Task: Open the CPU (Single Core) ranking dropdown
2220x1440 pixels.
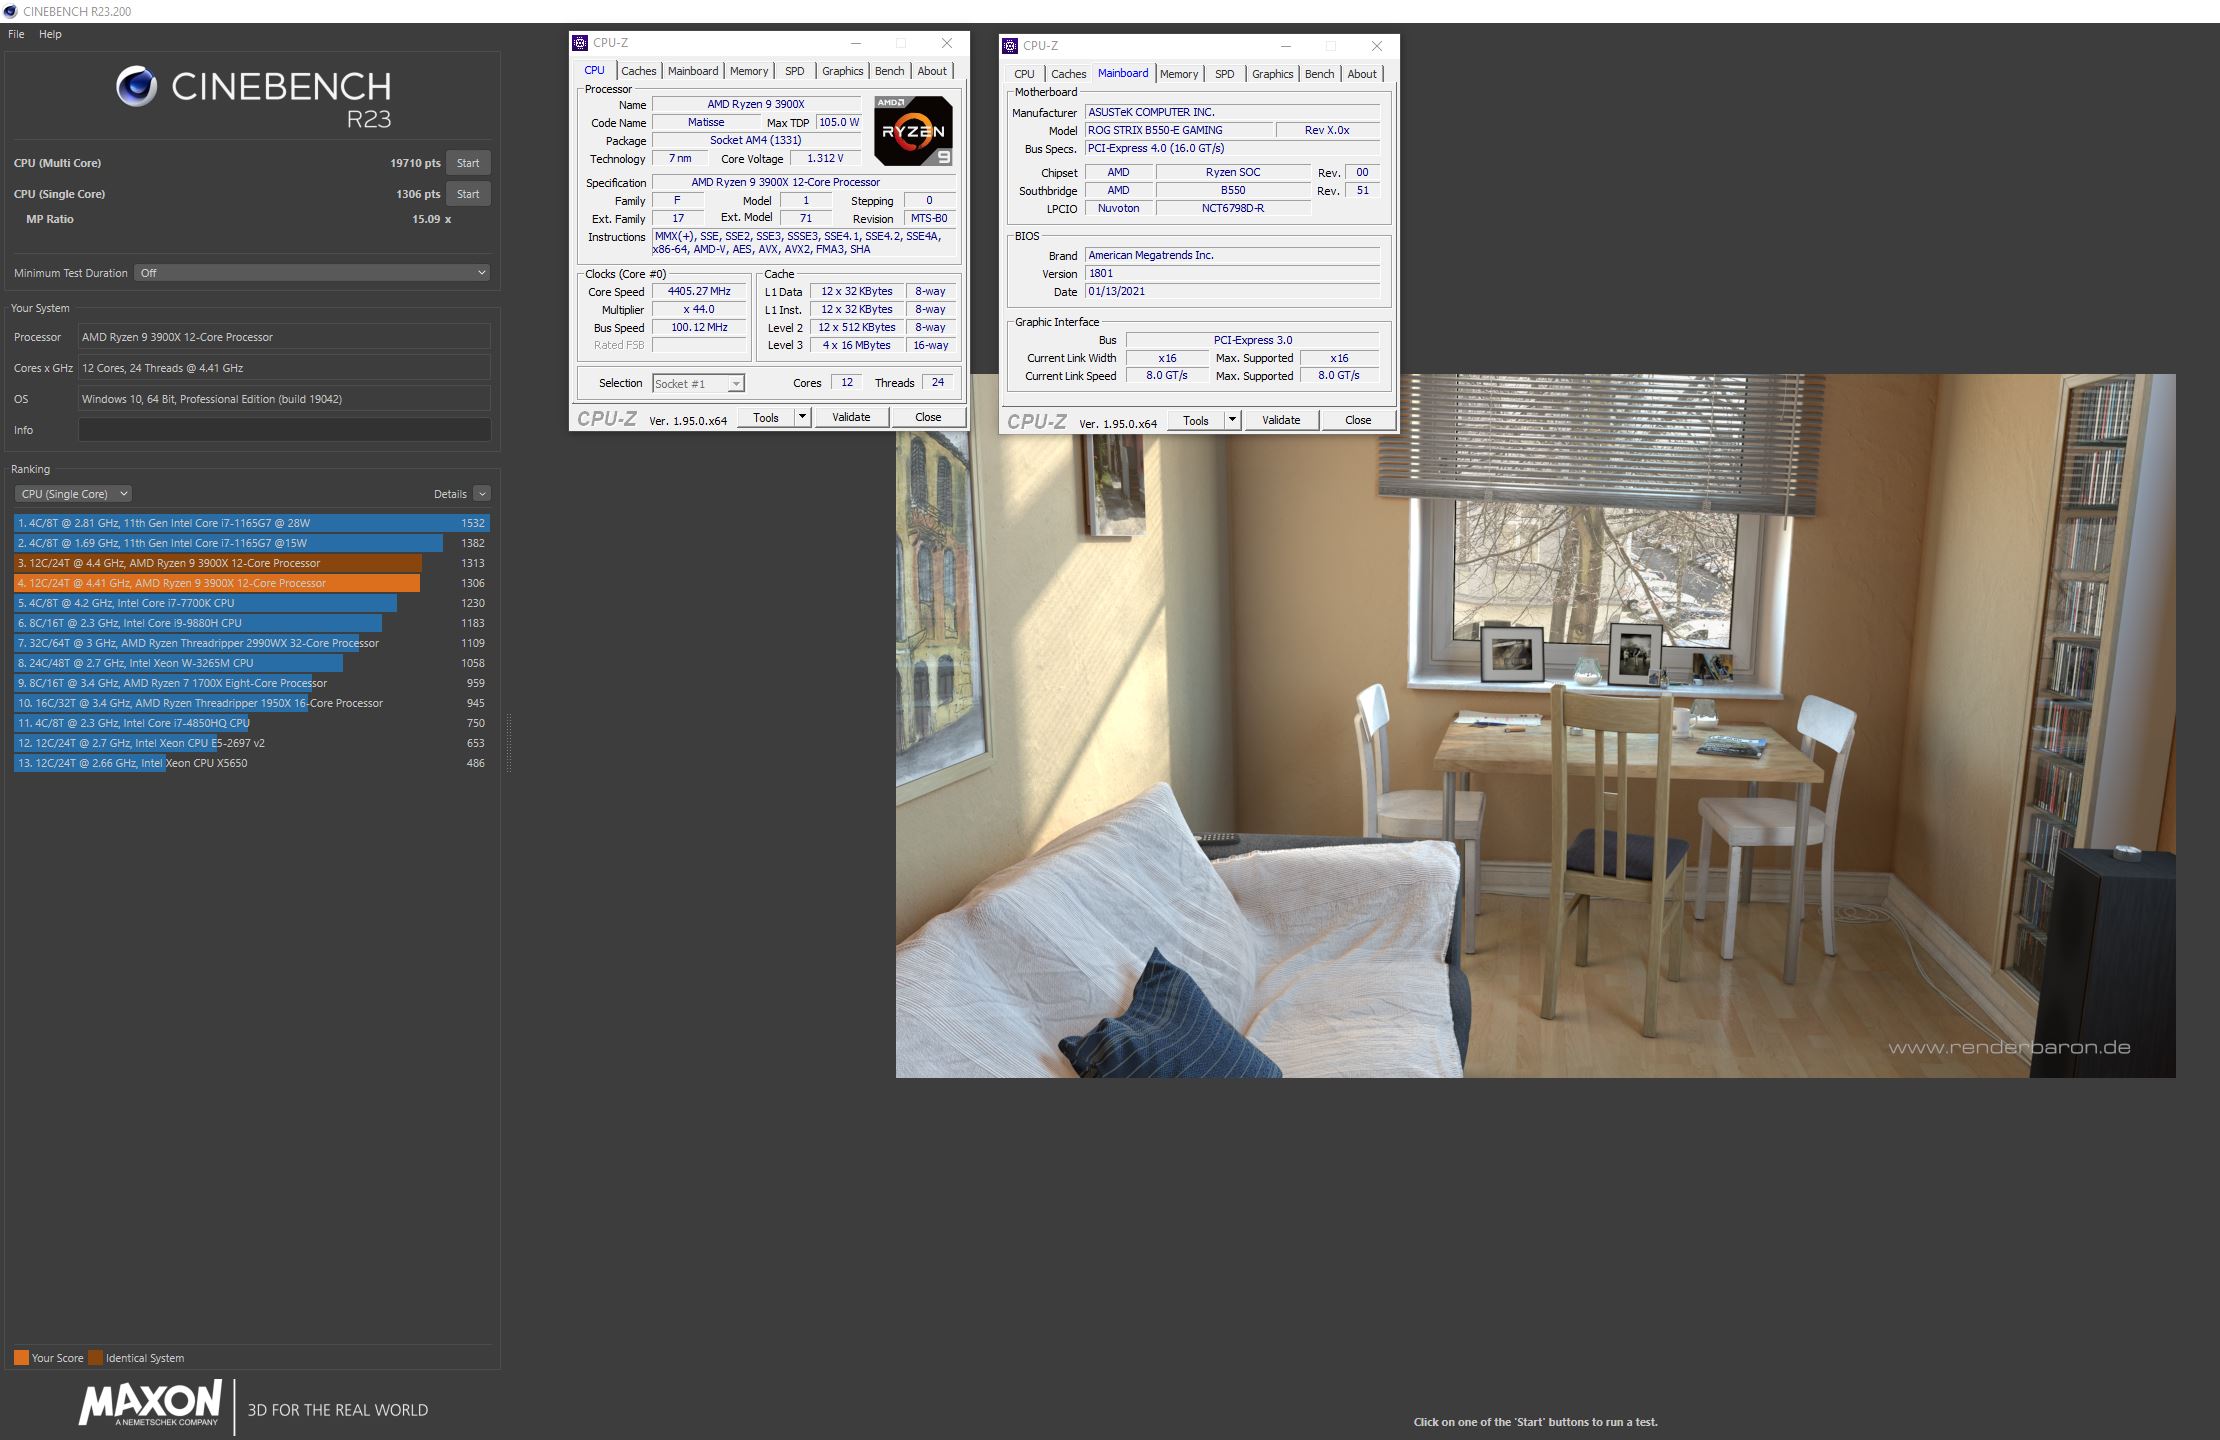Action: [x=73, y=494]
